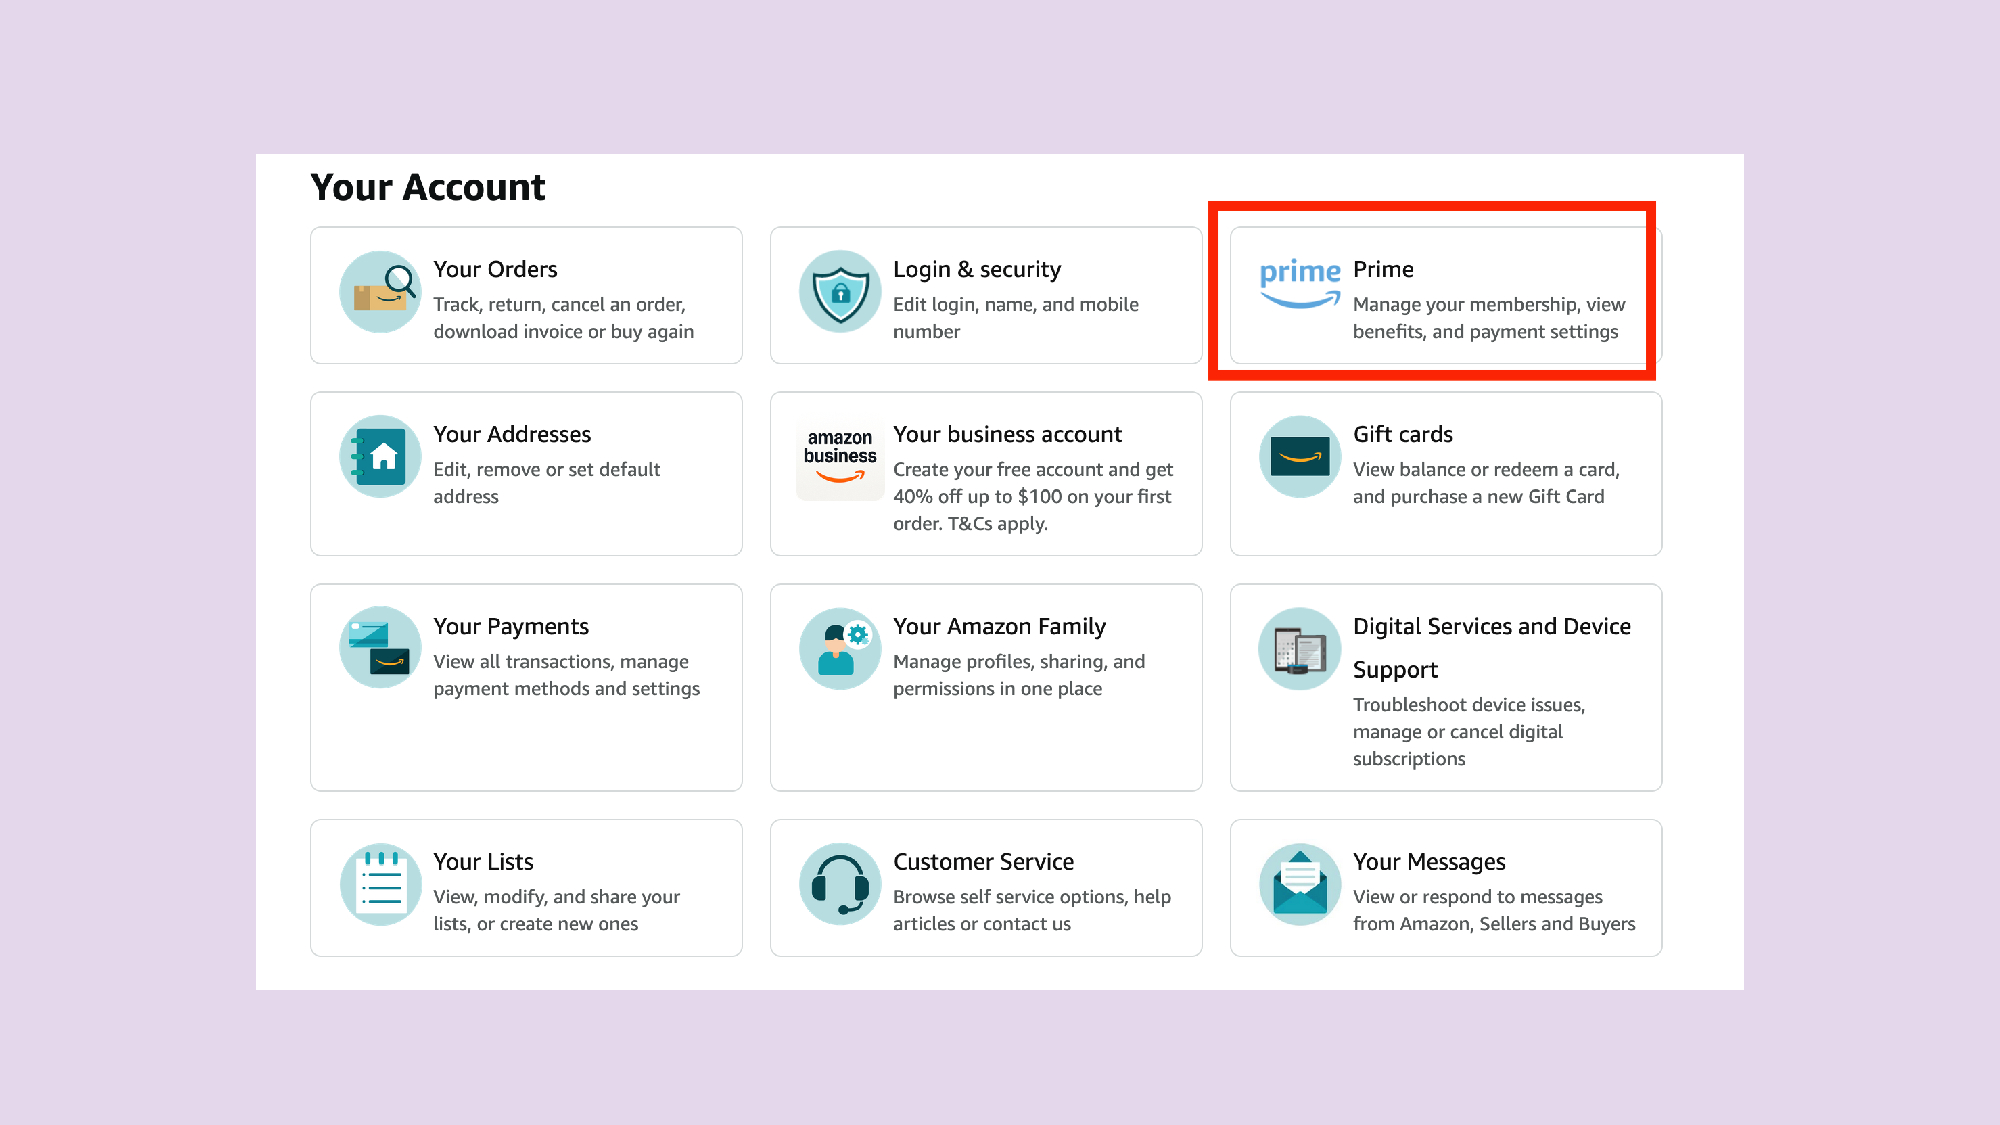Click the Amazon Business logo
Image resolution: width=2000 pixels, height=1125 pixels.
[x=840, y=457]
